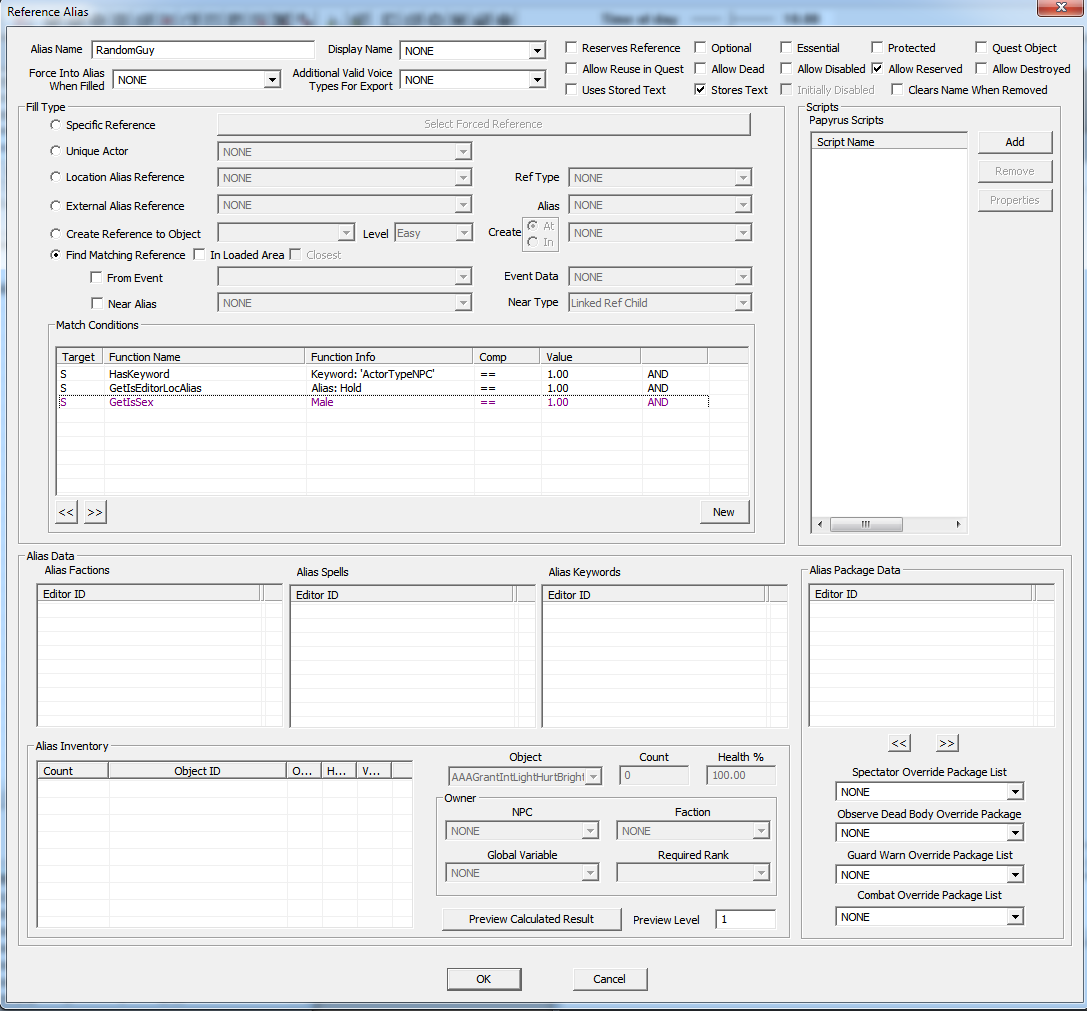Screen dimensions: 1087x1011
Task: Click the << button under Match Conditions
Action: coord(66,512)
